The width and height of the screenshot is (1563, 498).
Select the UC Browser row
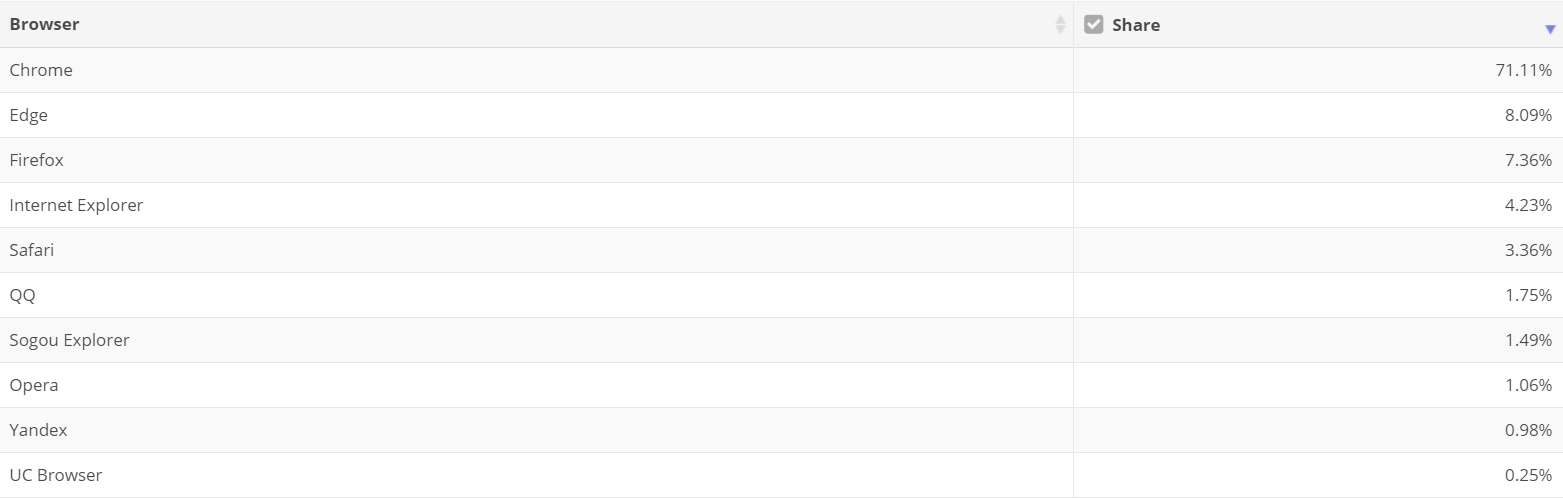tap(781, 475)
